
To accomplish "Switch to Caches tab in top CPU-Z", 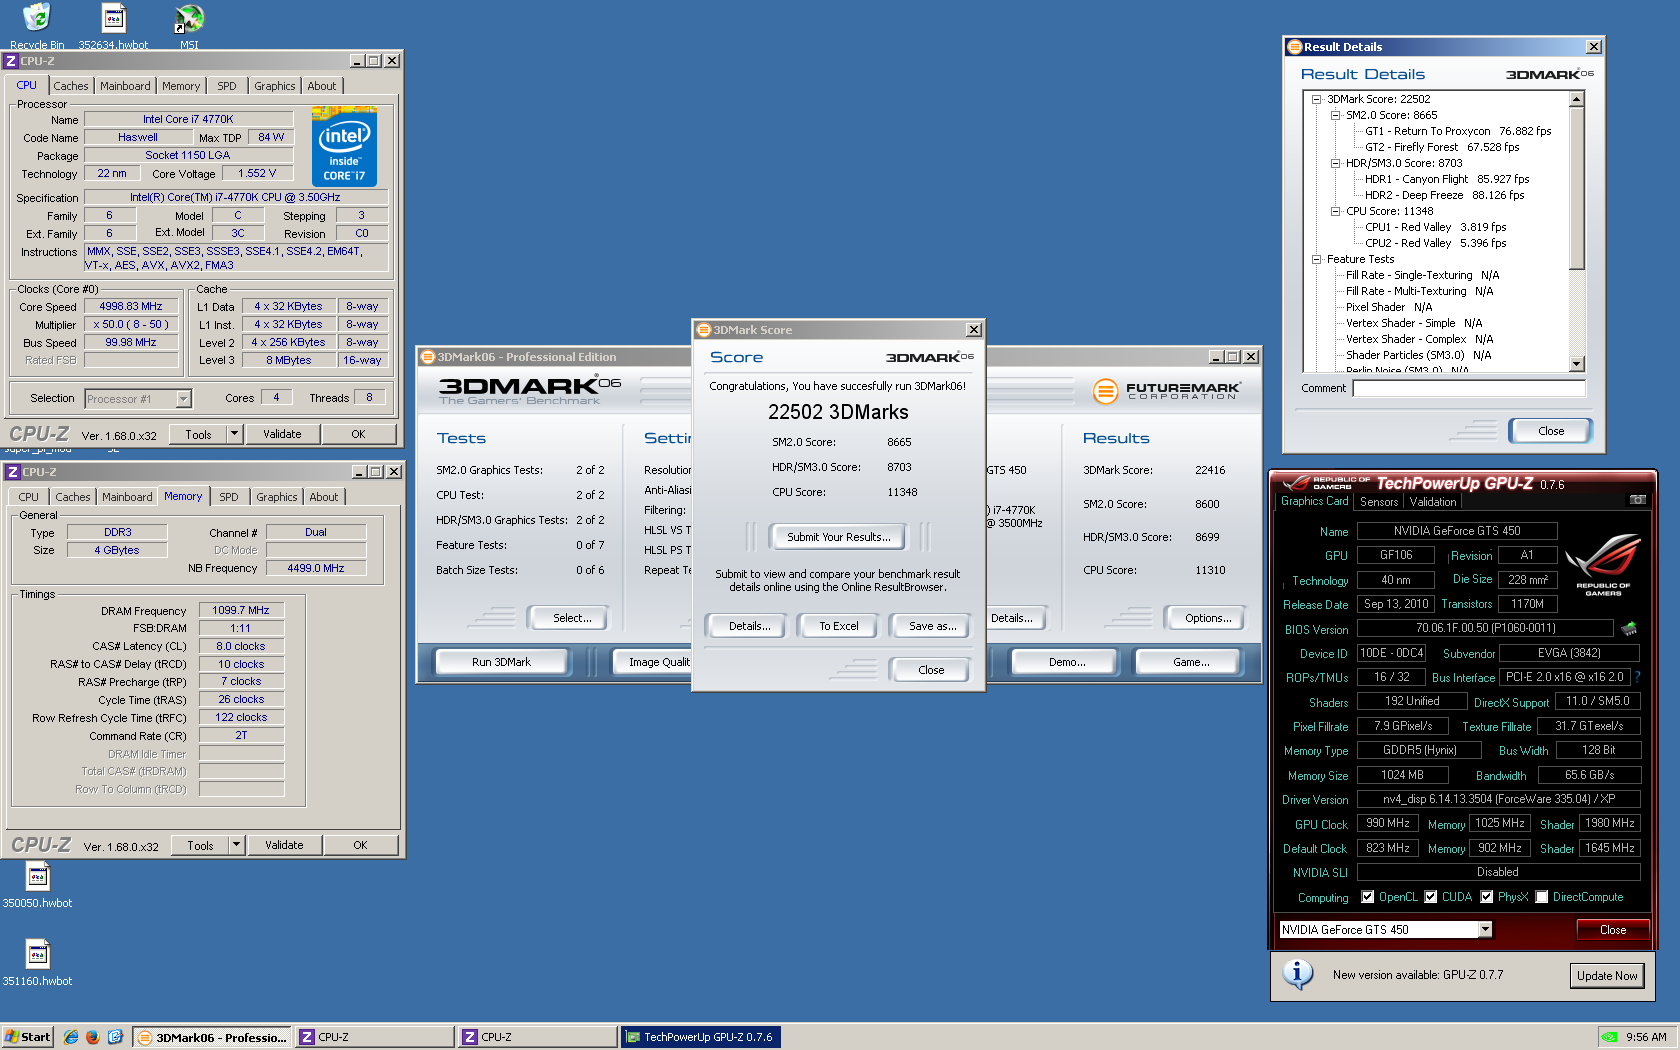I will (71, 86).
